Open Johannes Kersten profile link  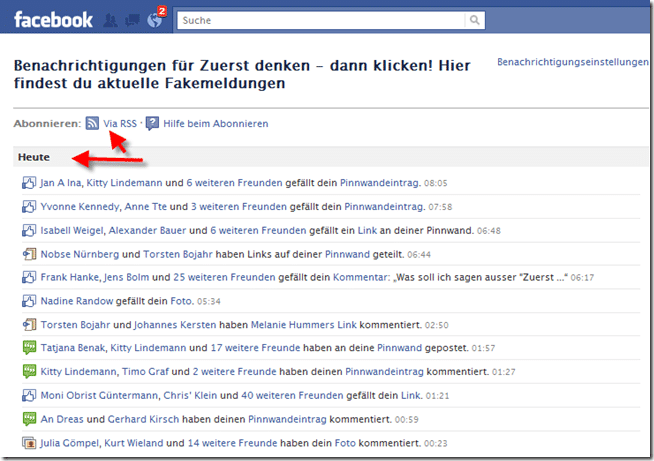[175, 325]
